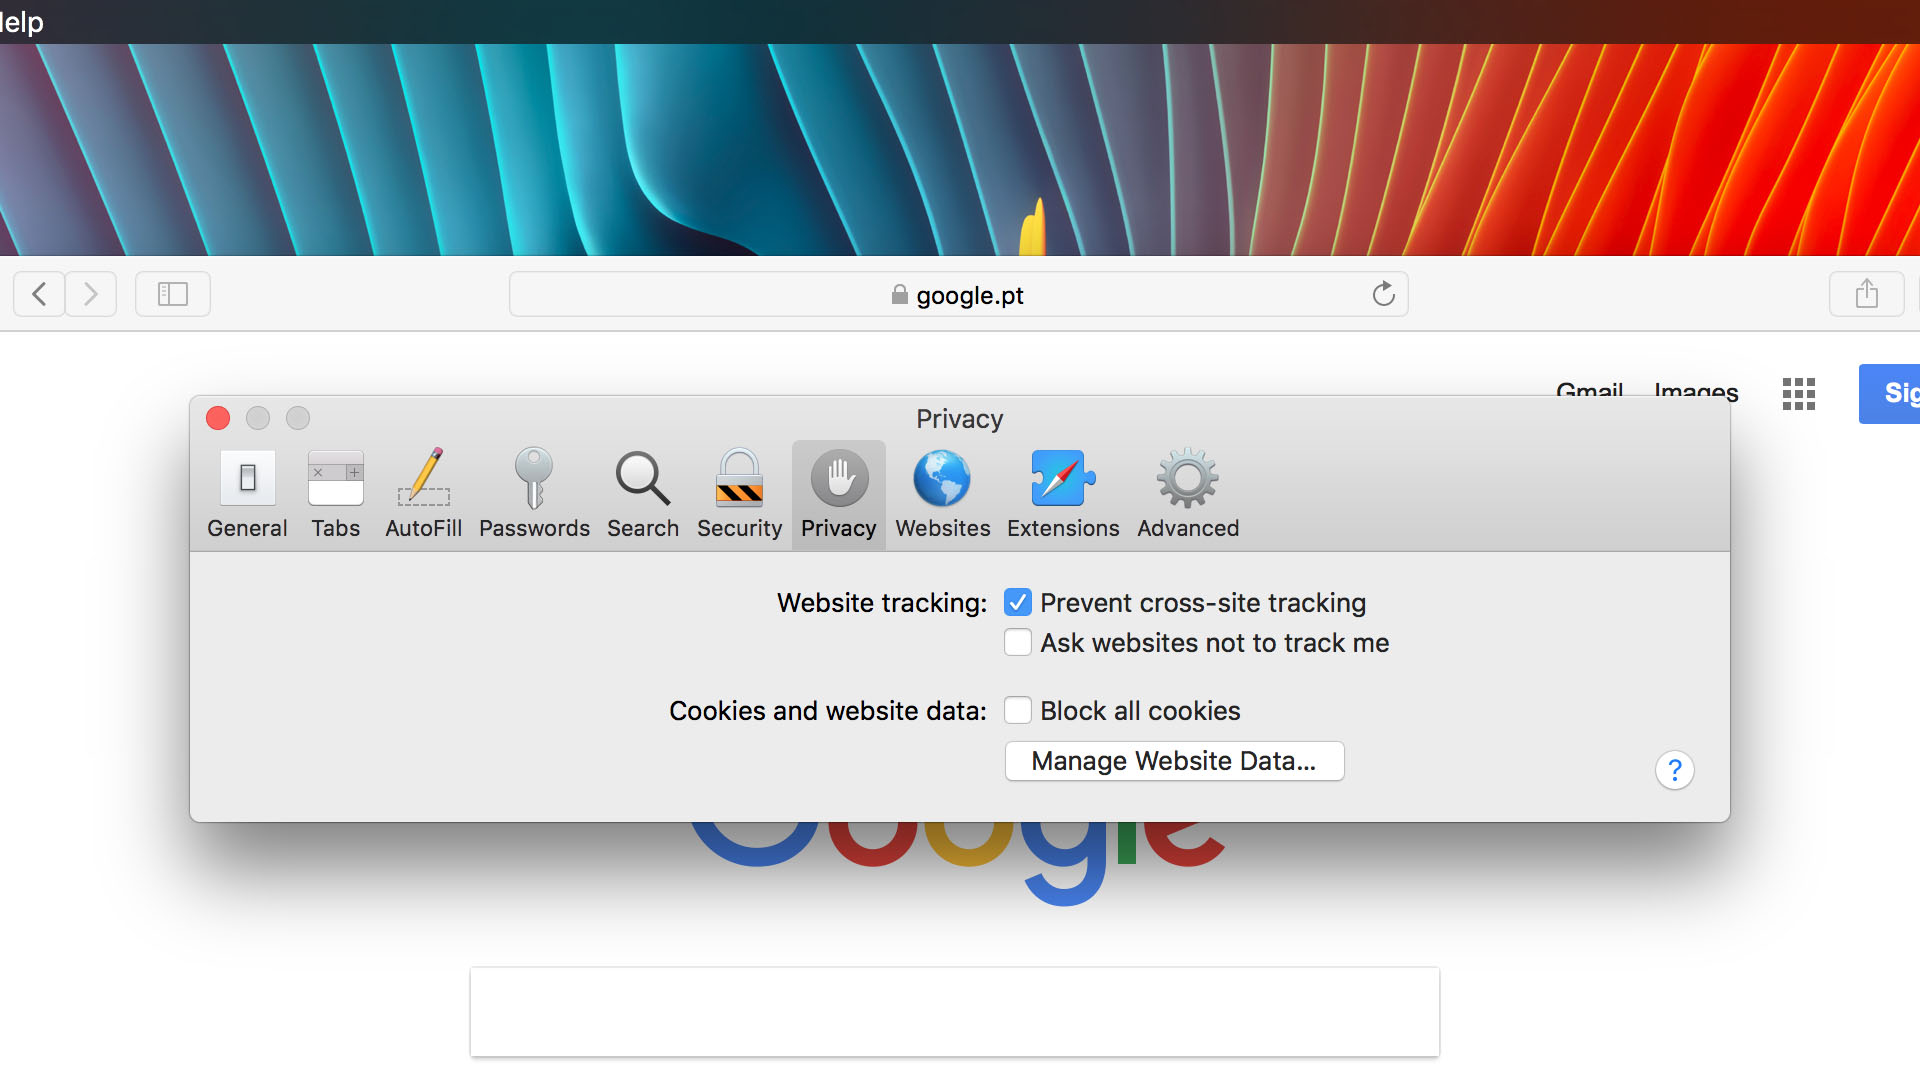1920x1080 pixels.
Task: Open General preferences panel
Action: click(248, 493)
